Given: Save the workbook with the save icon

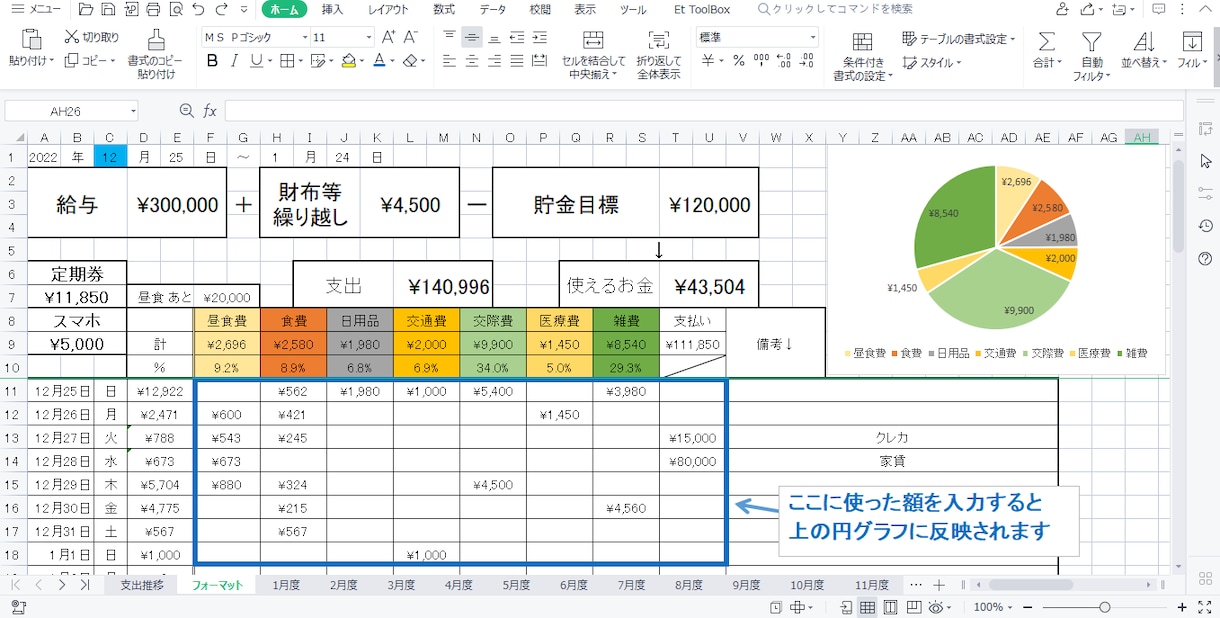Looking at the screenshot, I should [108, 10].
